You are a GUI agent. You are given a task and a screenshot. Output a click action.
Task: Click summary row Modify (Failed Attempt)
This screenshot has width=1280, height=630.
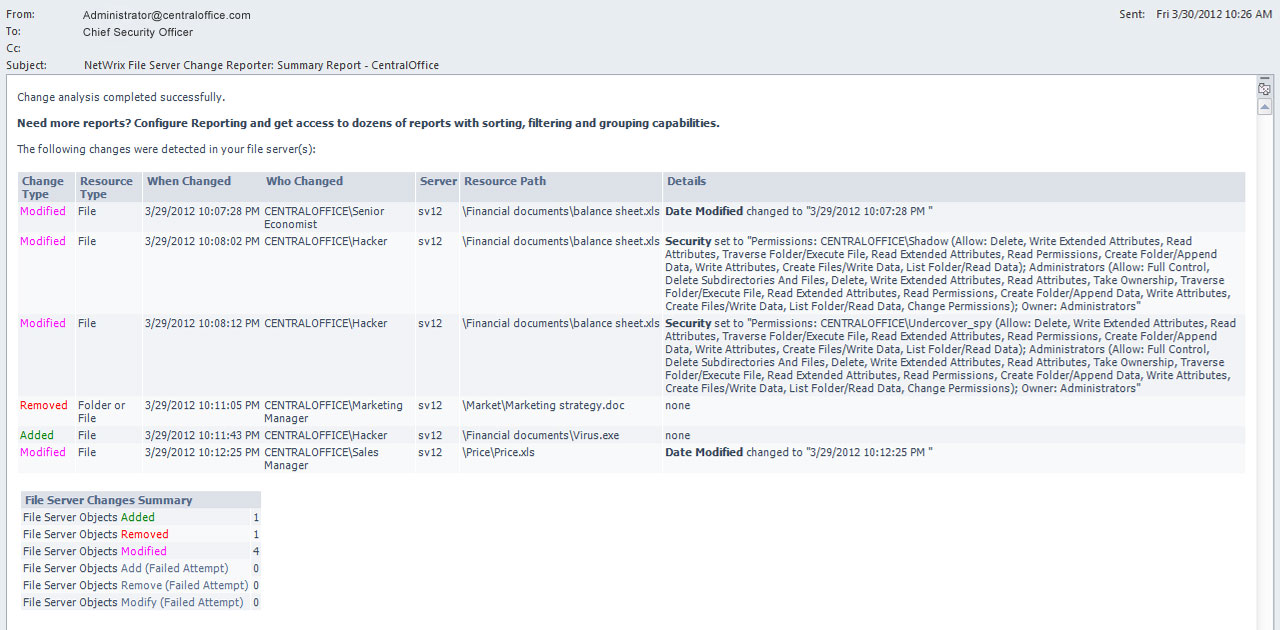pyautogui.click(x=141, y=602)
